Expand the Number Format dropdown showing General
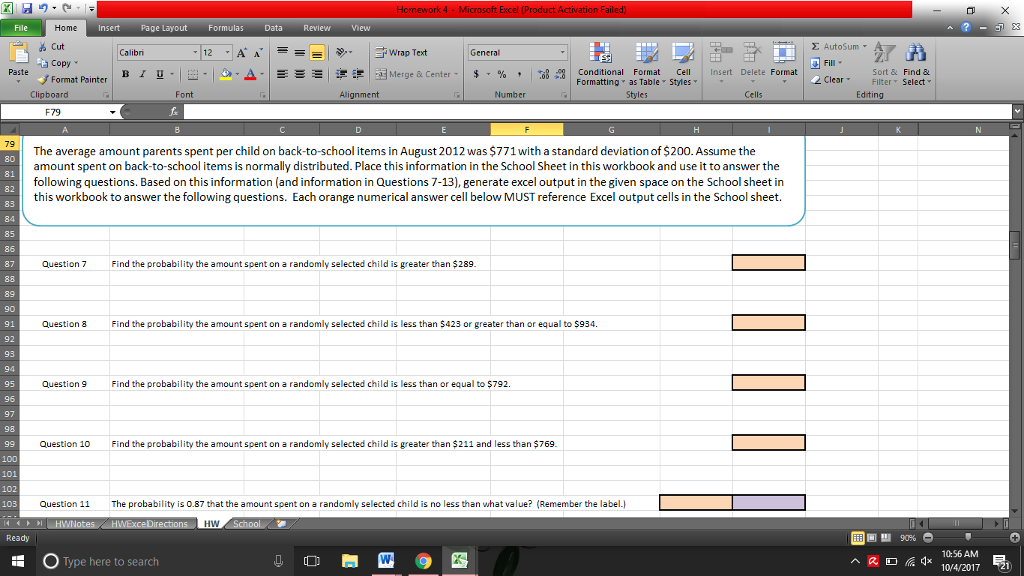The height and width of the screenshot is (576, 1024). (x=561, y=52)
